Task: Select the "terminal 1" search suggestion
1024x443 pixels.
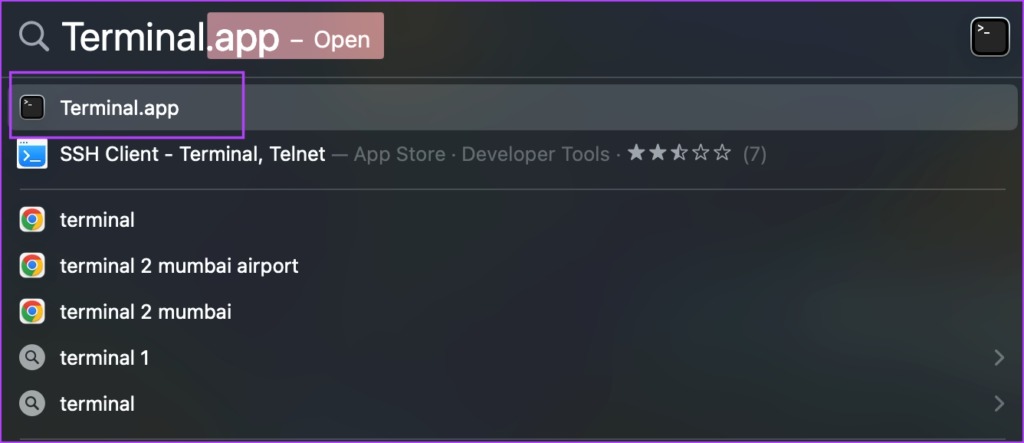Action: (x=104, y=358)
